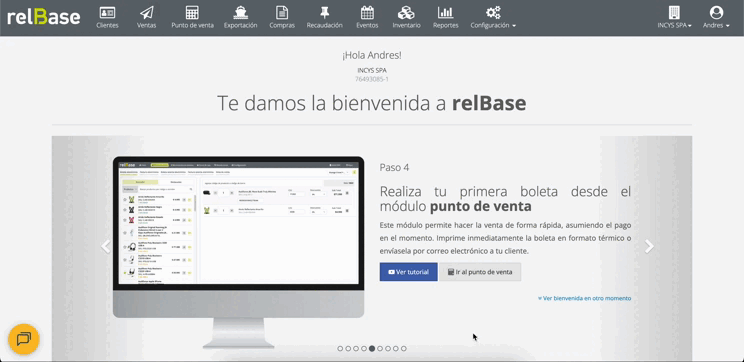Go to next carousel slide arrow
The image size is (744, 362).
pyautogui.click(x=649, y=246)
